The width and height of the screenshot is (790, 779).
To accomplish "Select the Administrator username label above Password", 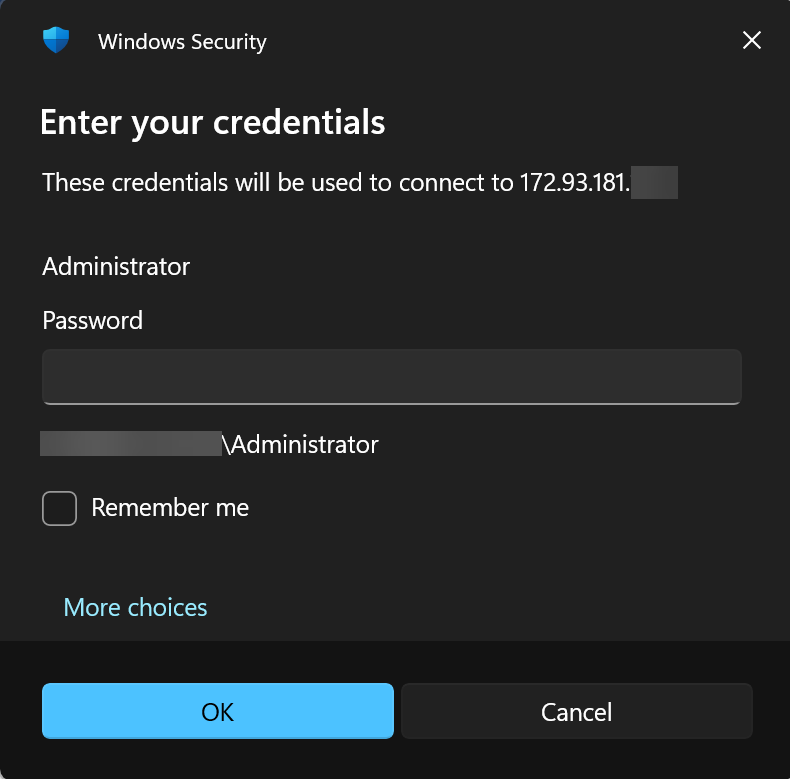I will [x=116, y=267].
